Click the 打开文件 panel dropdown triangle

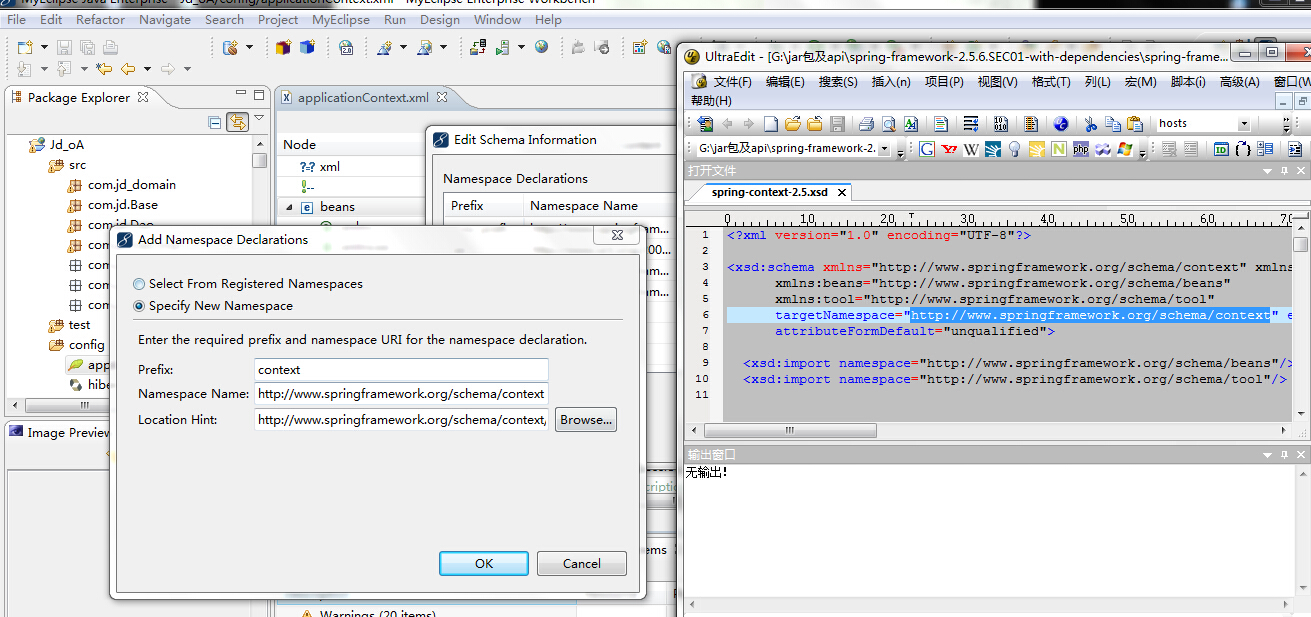1268,172
